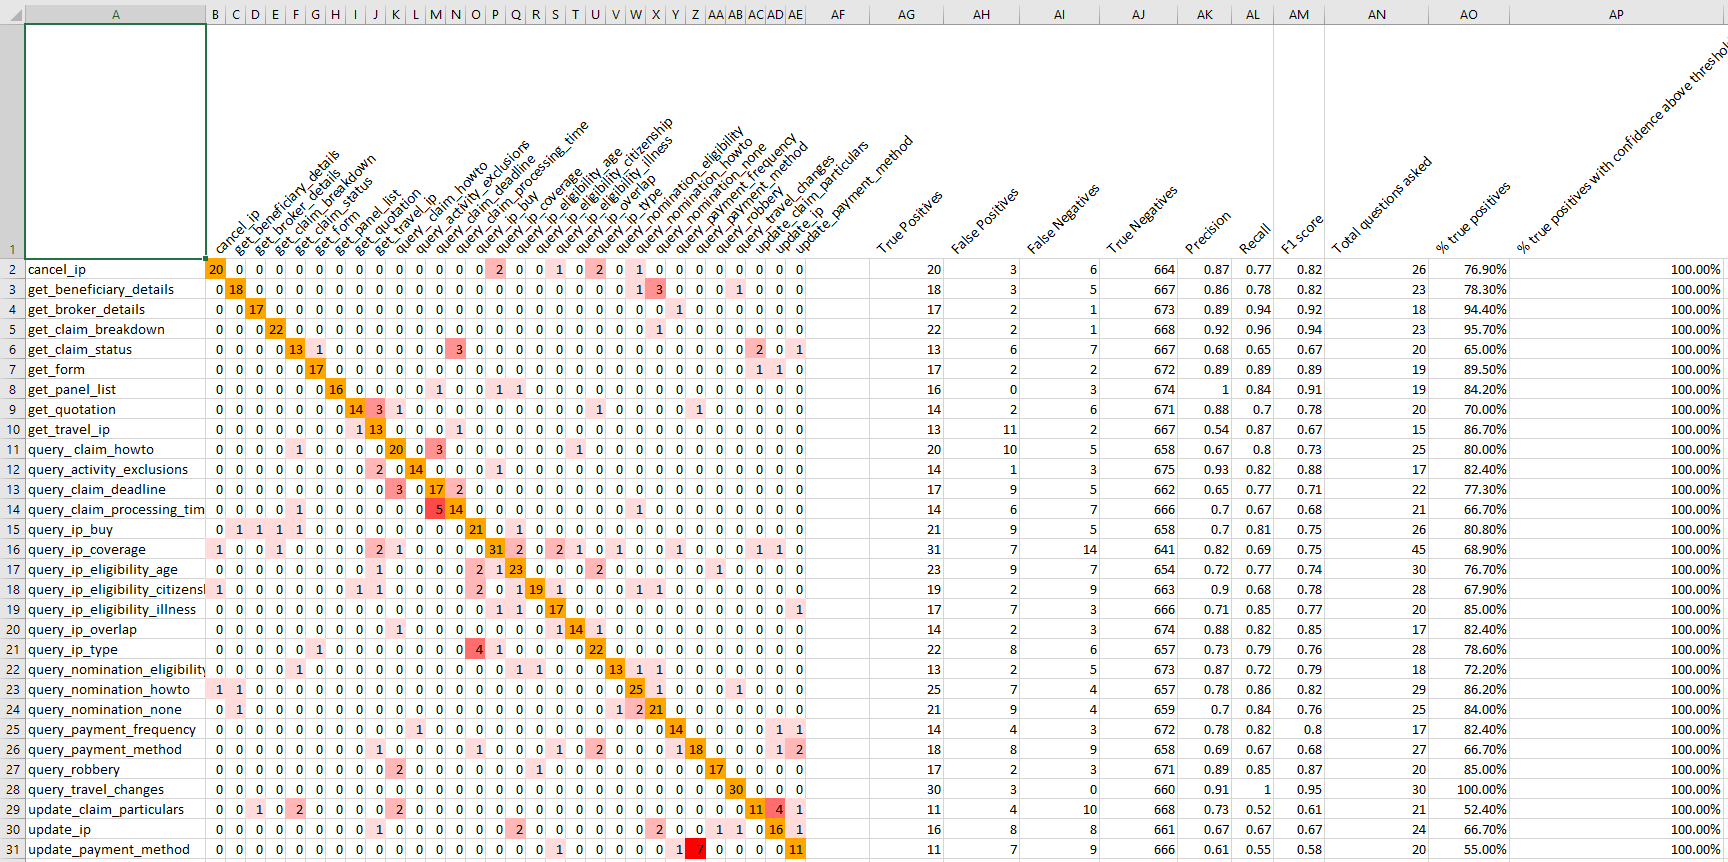Click the 'False Negatives' header cell
This screenshot has height=862, width=1728.
point(1063,219)
